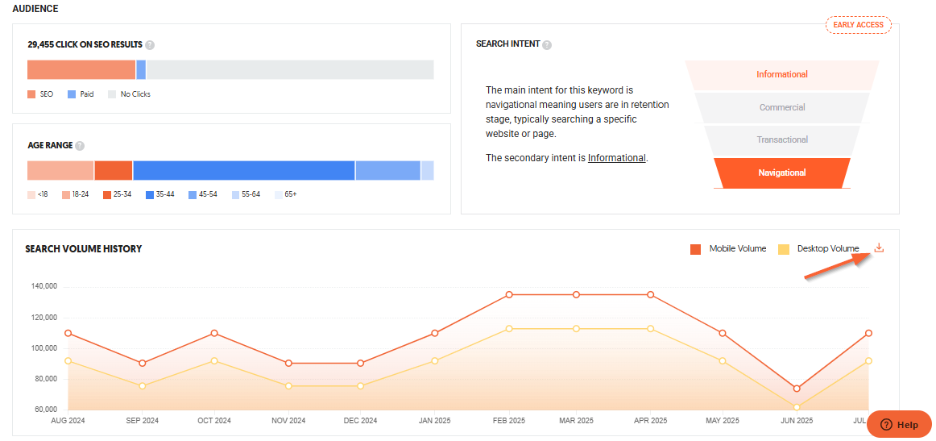
Task: Click the 'SEARCH VOLUME HISTORY' heading
Action: click(84, 249)
